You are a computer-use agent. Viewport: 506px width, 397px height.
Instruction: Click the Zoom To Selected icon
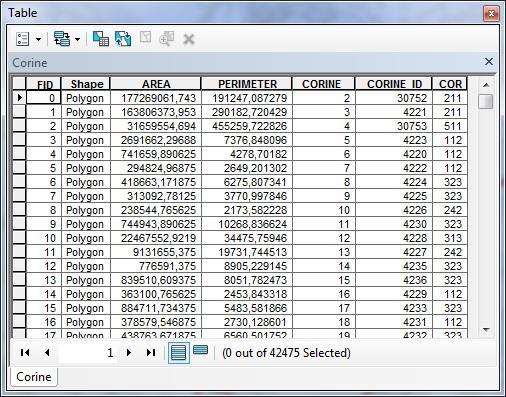(x=167, y=39)
